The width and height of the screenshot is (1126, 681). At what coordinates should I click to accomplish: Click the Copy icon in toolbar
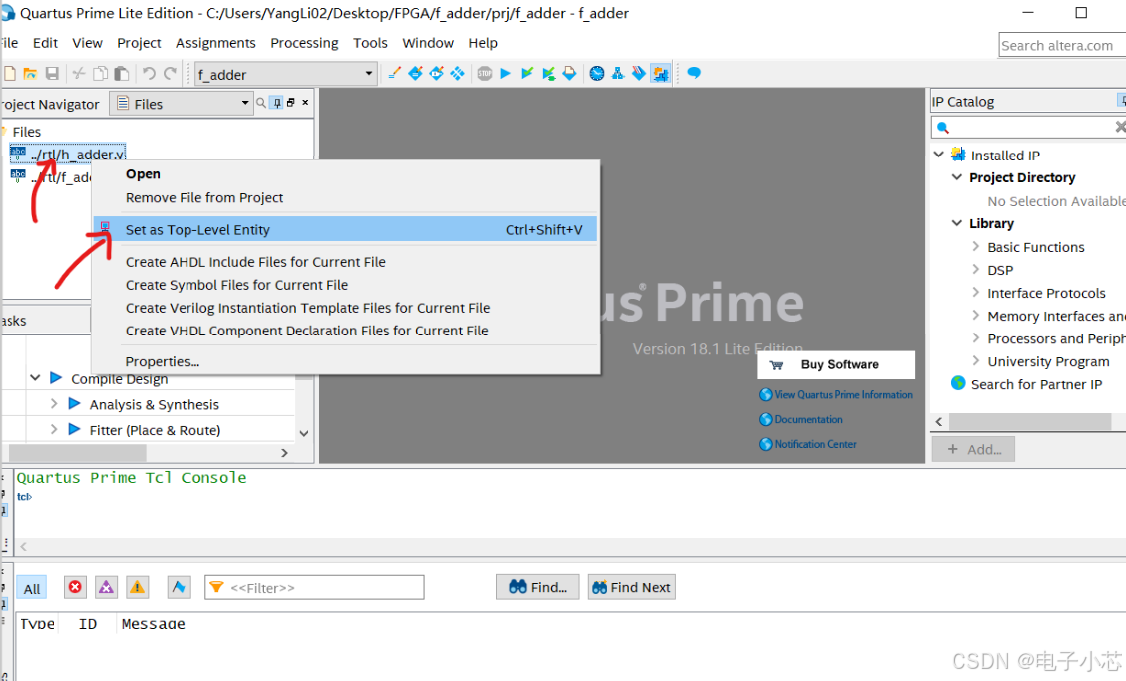[x=101, y=73]
